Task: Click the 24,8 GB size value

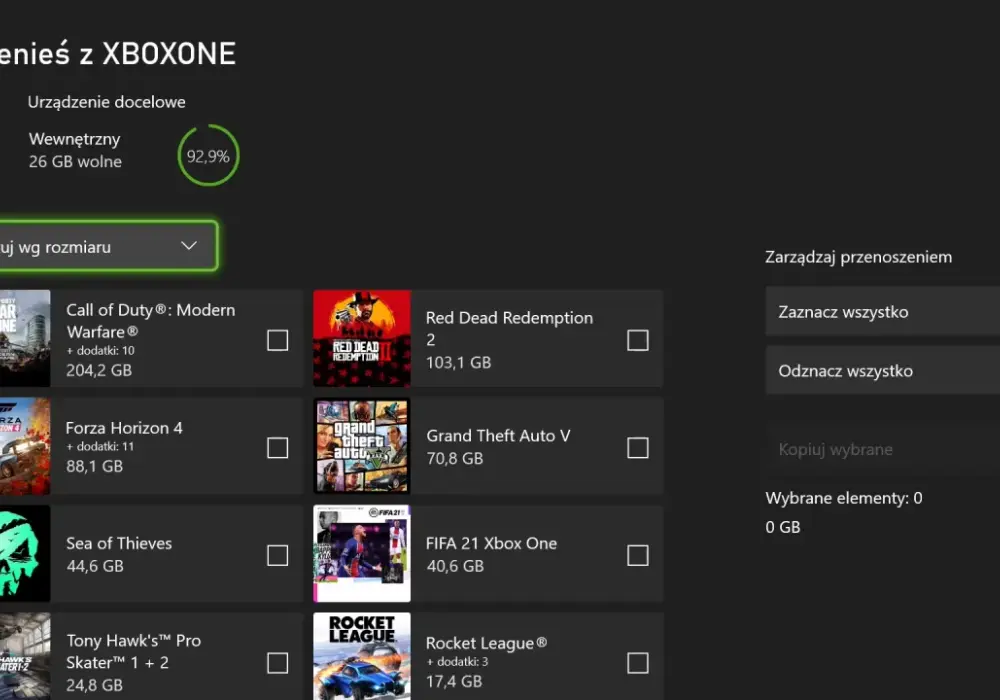Action: (94, 685)
